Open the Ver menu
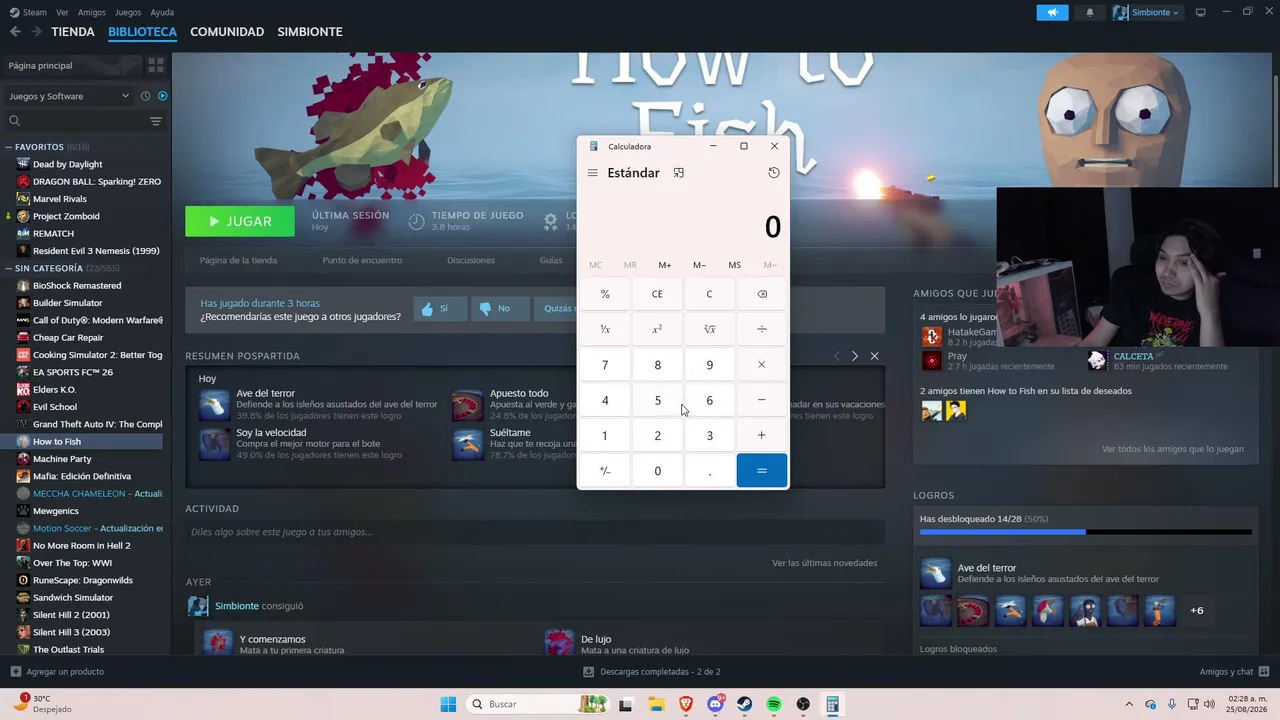 pos(62,12)
